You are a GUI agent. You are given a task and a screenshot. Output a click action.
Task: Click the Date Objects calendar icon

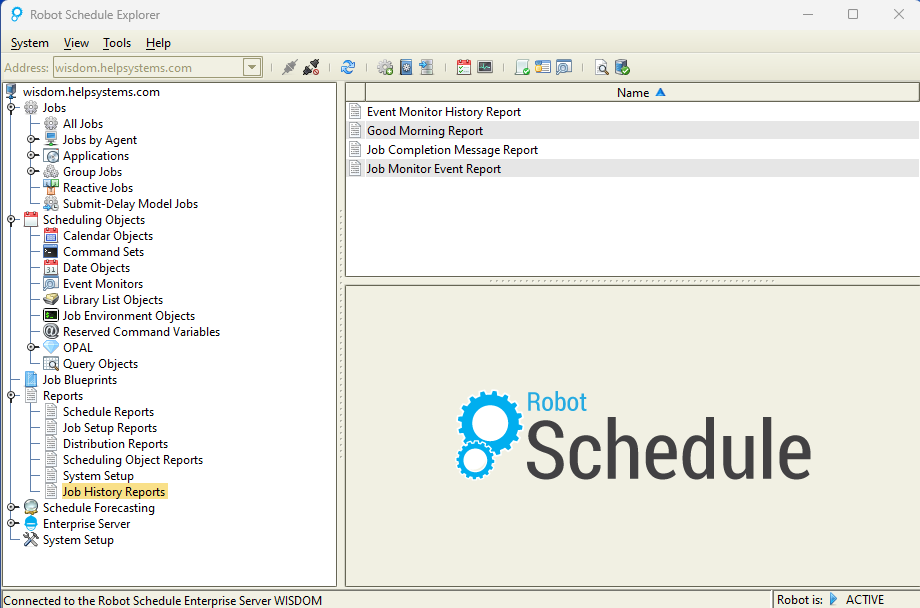click(51, 268)
